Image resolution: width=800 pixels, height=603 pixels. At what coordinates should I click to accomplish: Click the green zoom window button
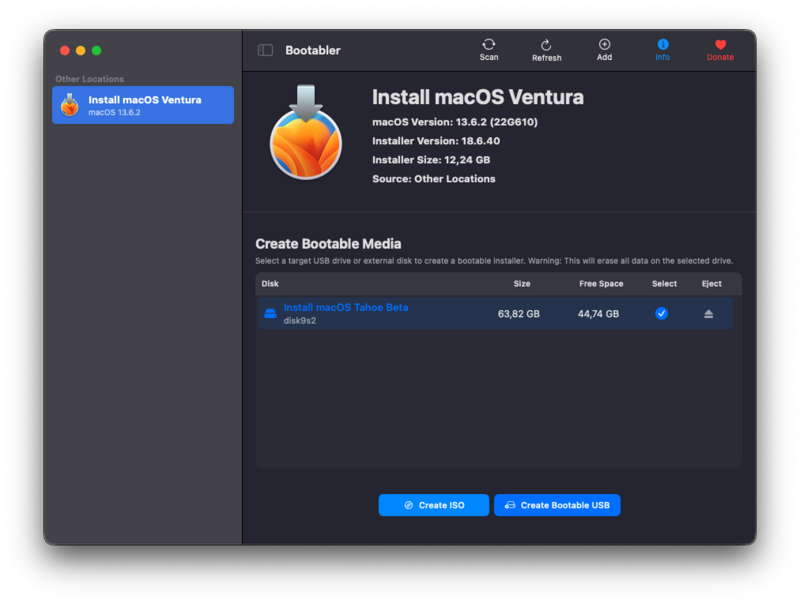pos(97,50)
